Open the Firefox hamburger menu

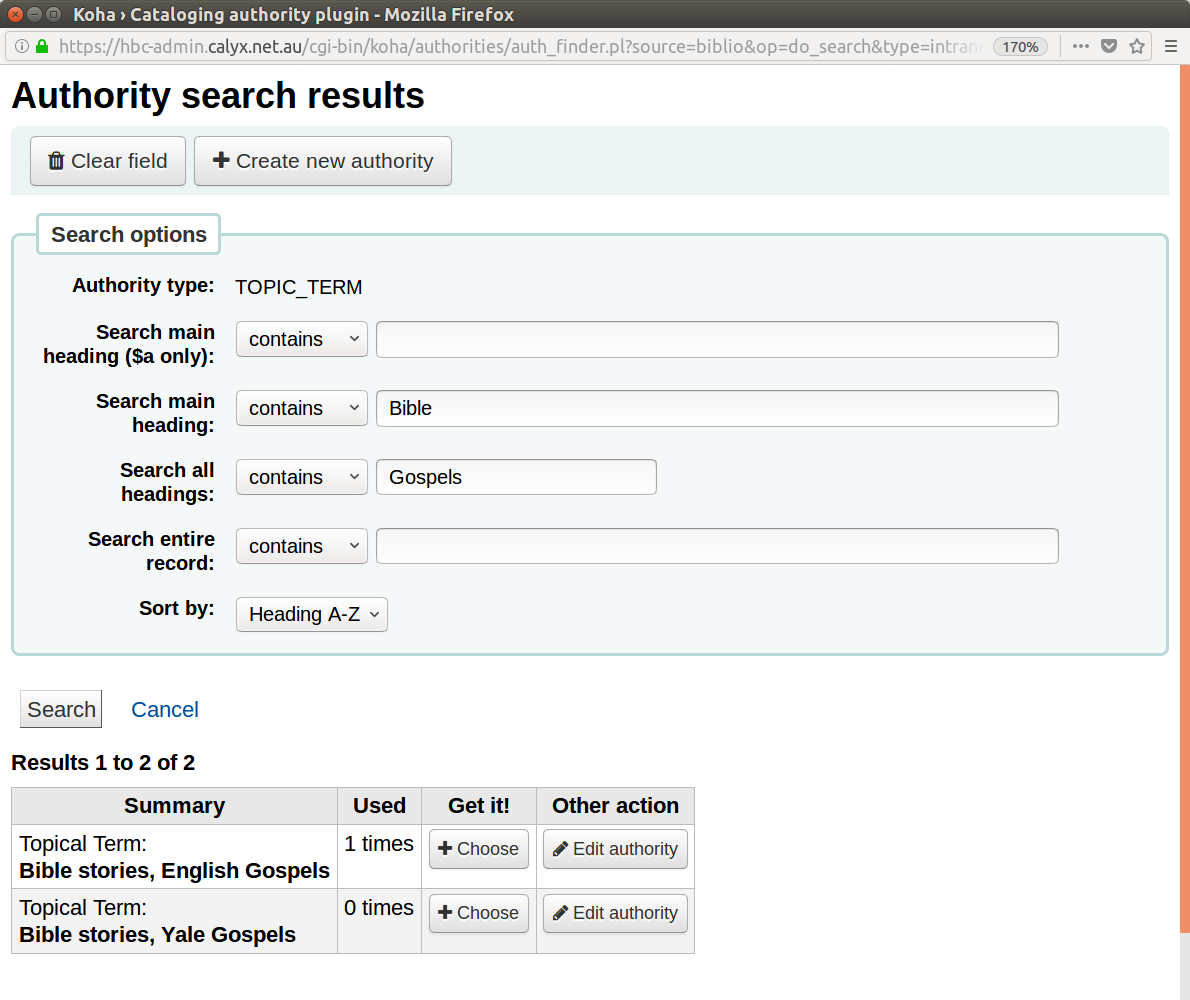1170,46
